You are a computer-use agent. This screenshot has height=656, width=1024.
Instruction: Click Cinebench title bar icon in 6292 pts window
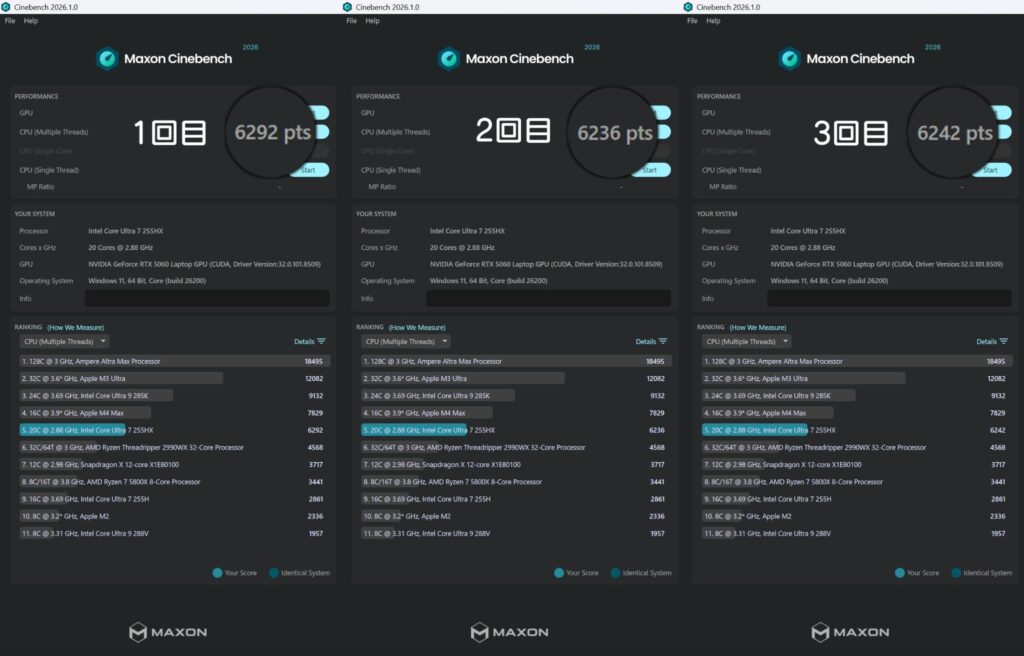click(x=6, y=7)
